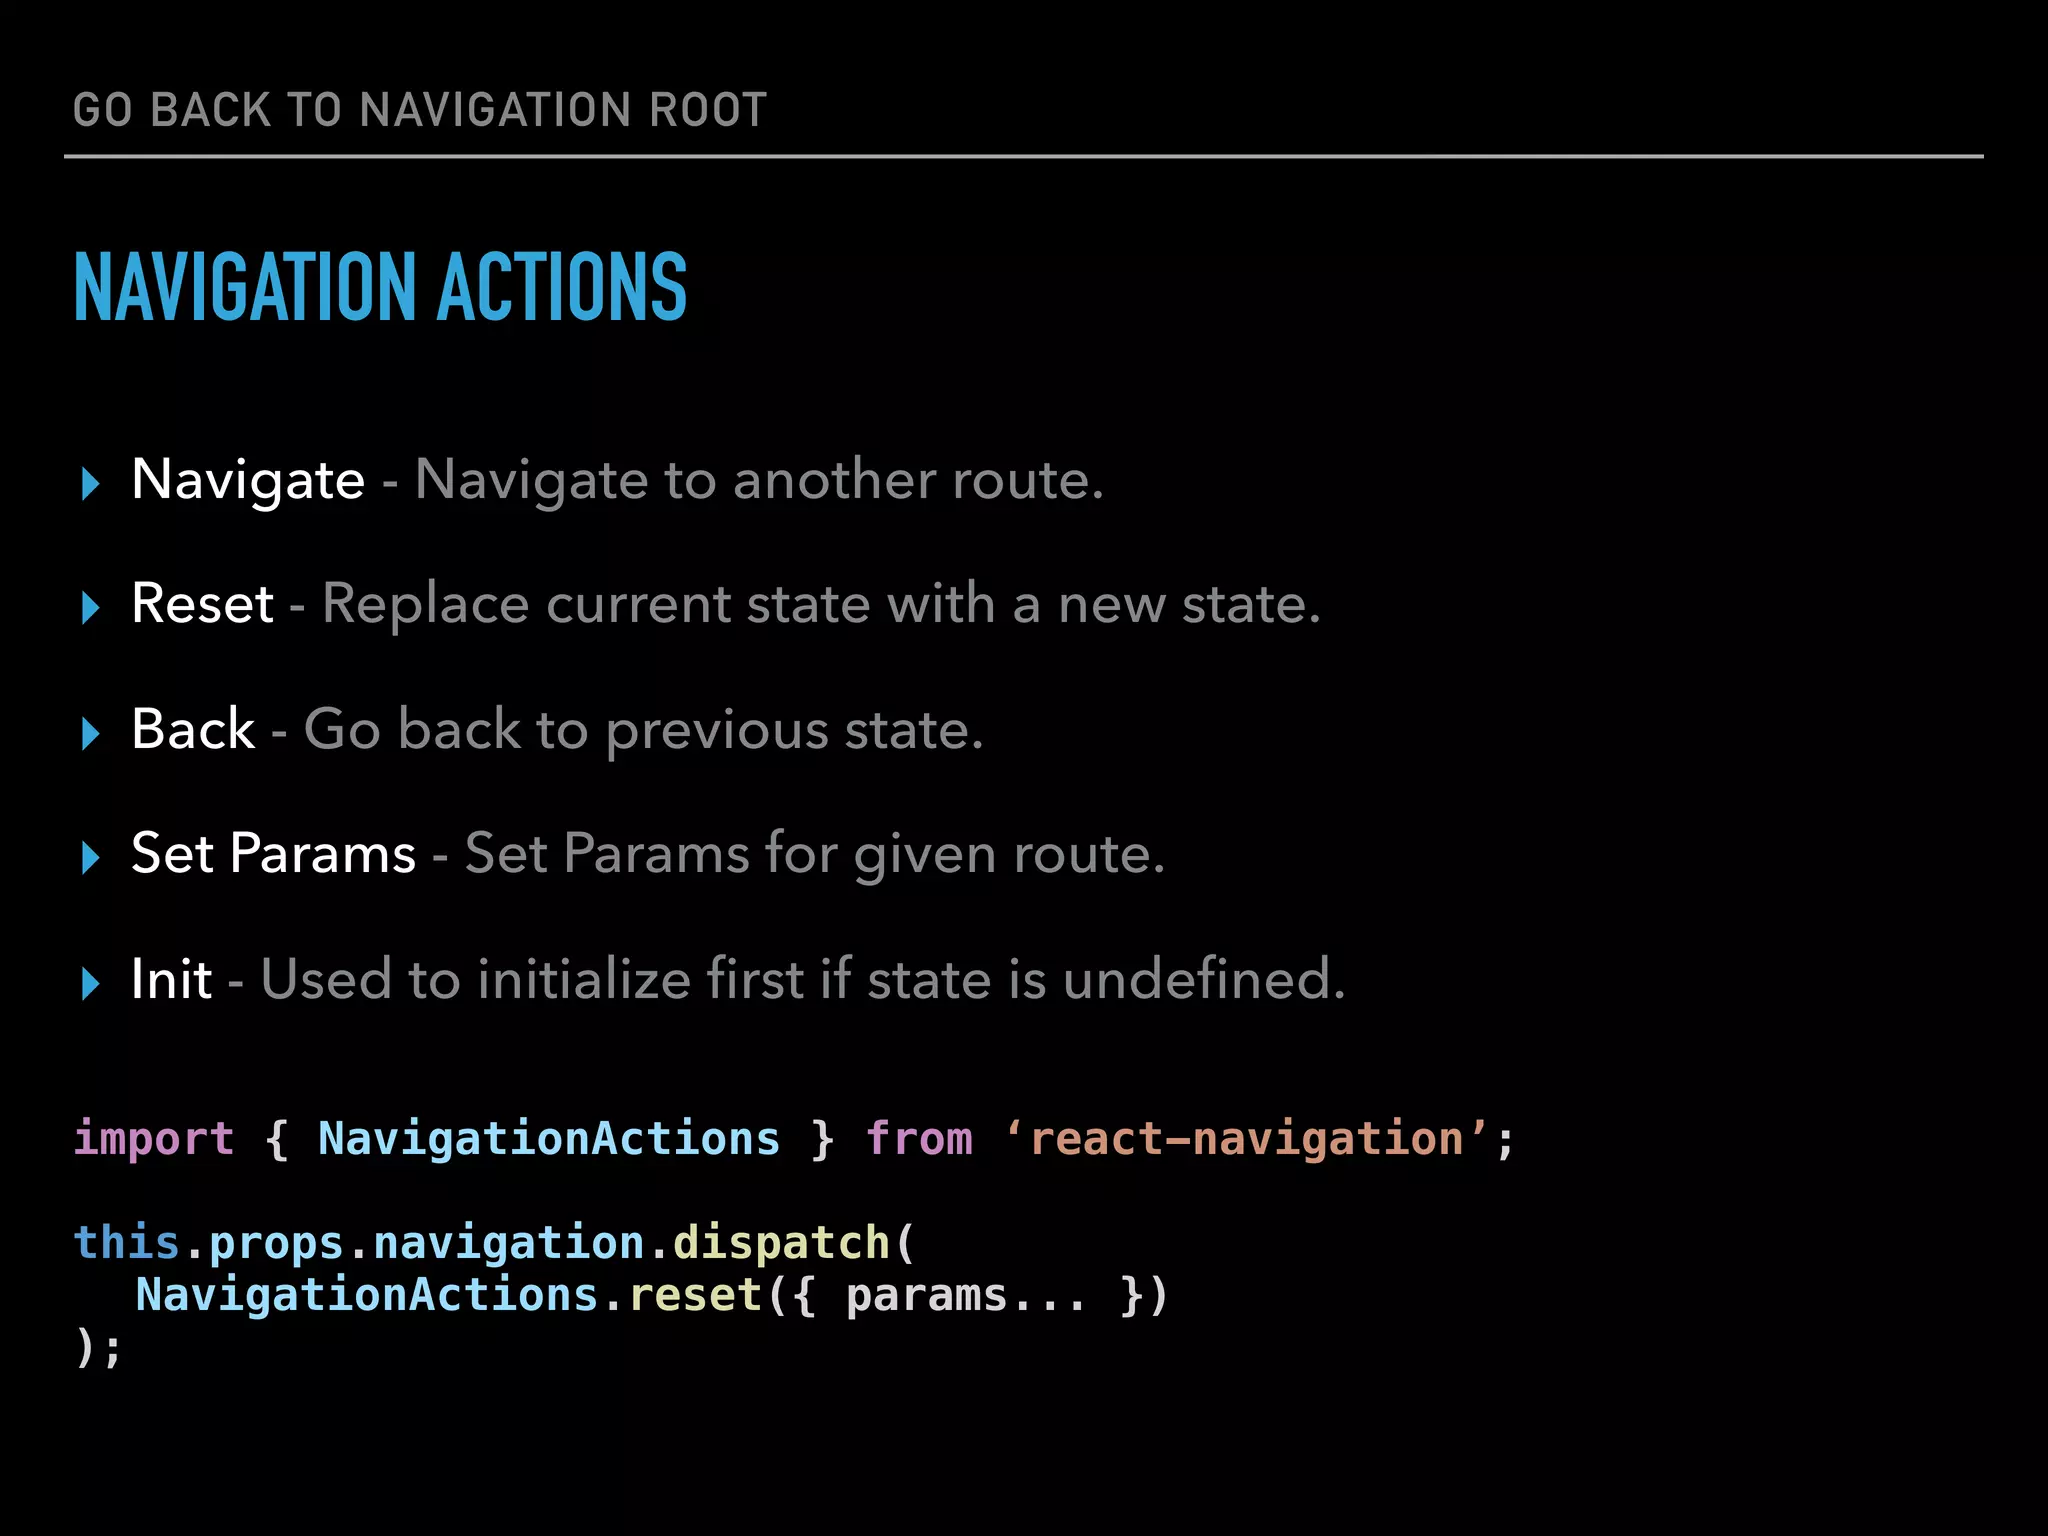Click 'Used to initialize first if state is undefined.'
Viewport: 2048px width, 1536px height.
tap(803, 979)
